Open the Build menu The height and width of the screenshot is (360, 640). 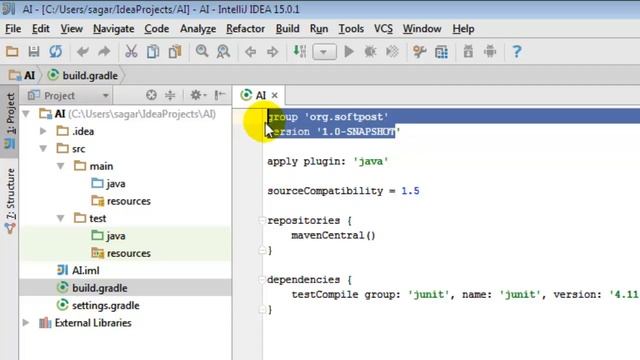coord(287,29)
